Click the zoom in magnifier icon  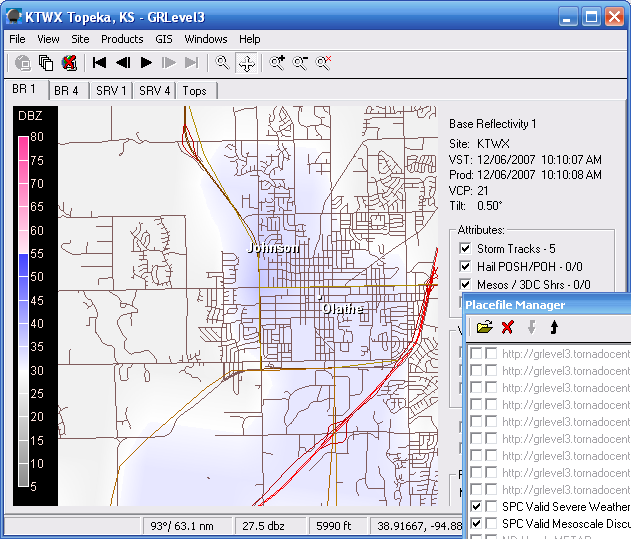point(277,63)
